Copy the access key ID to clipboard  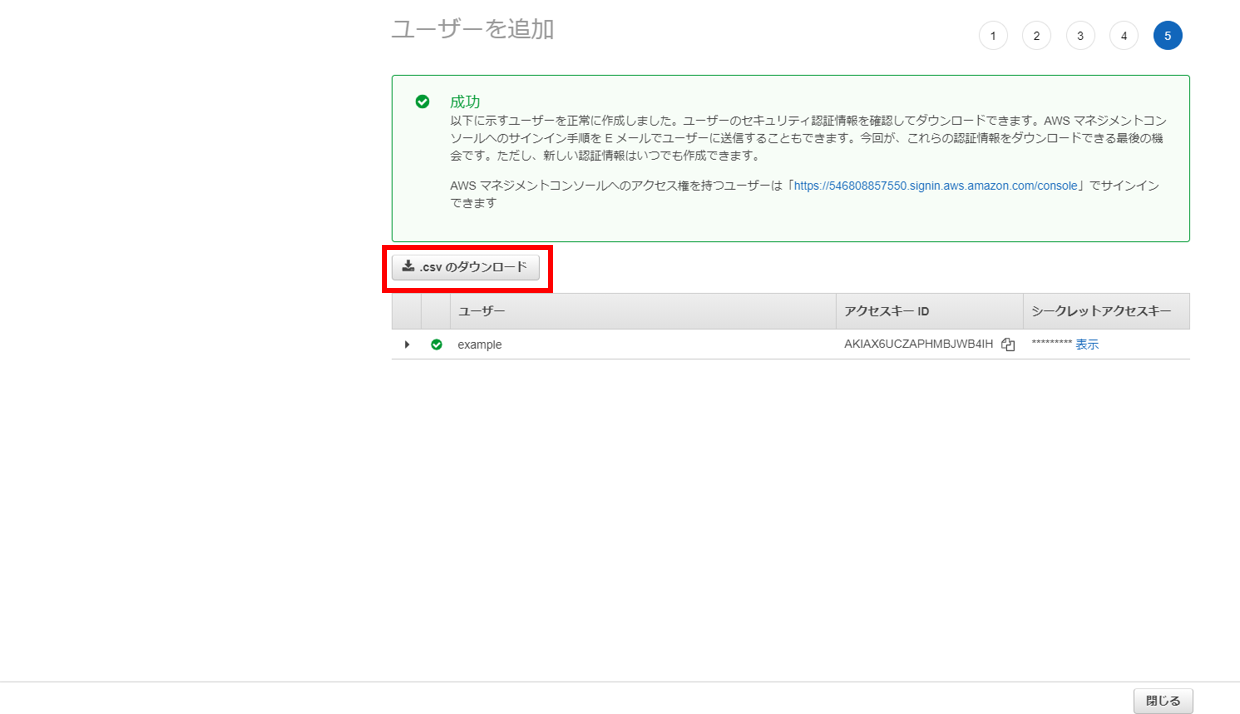1007,344
